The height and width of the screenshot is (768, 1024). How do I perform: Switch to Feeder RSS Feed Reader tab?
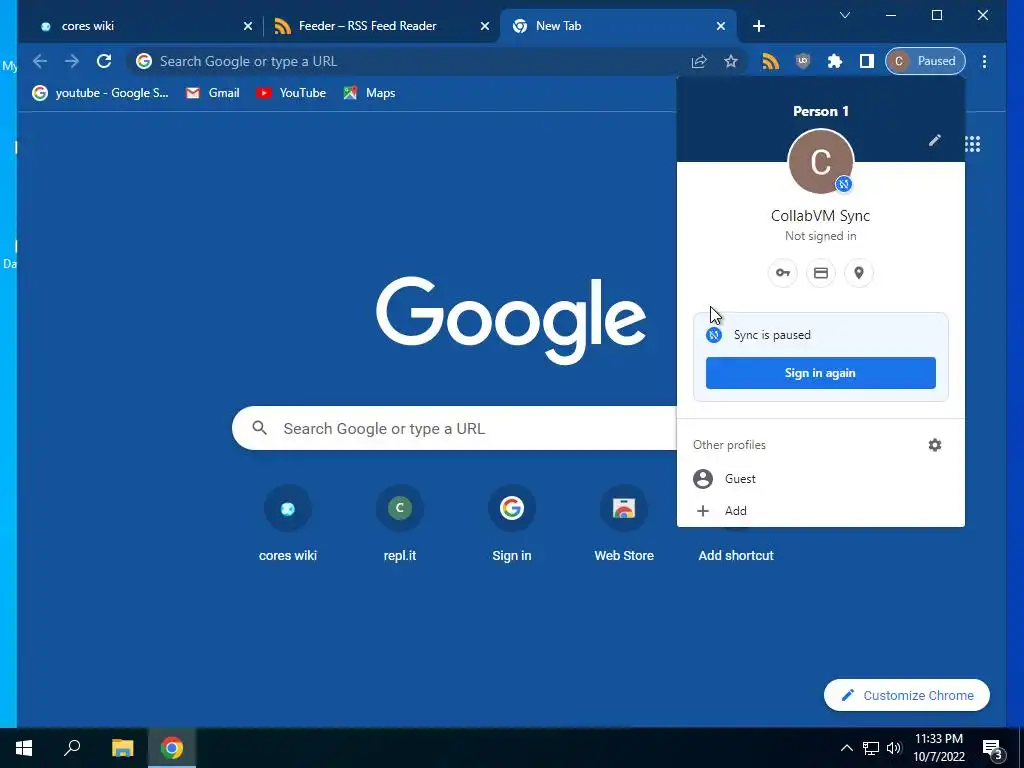coord(381,26)
